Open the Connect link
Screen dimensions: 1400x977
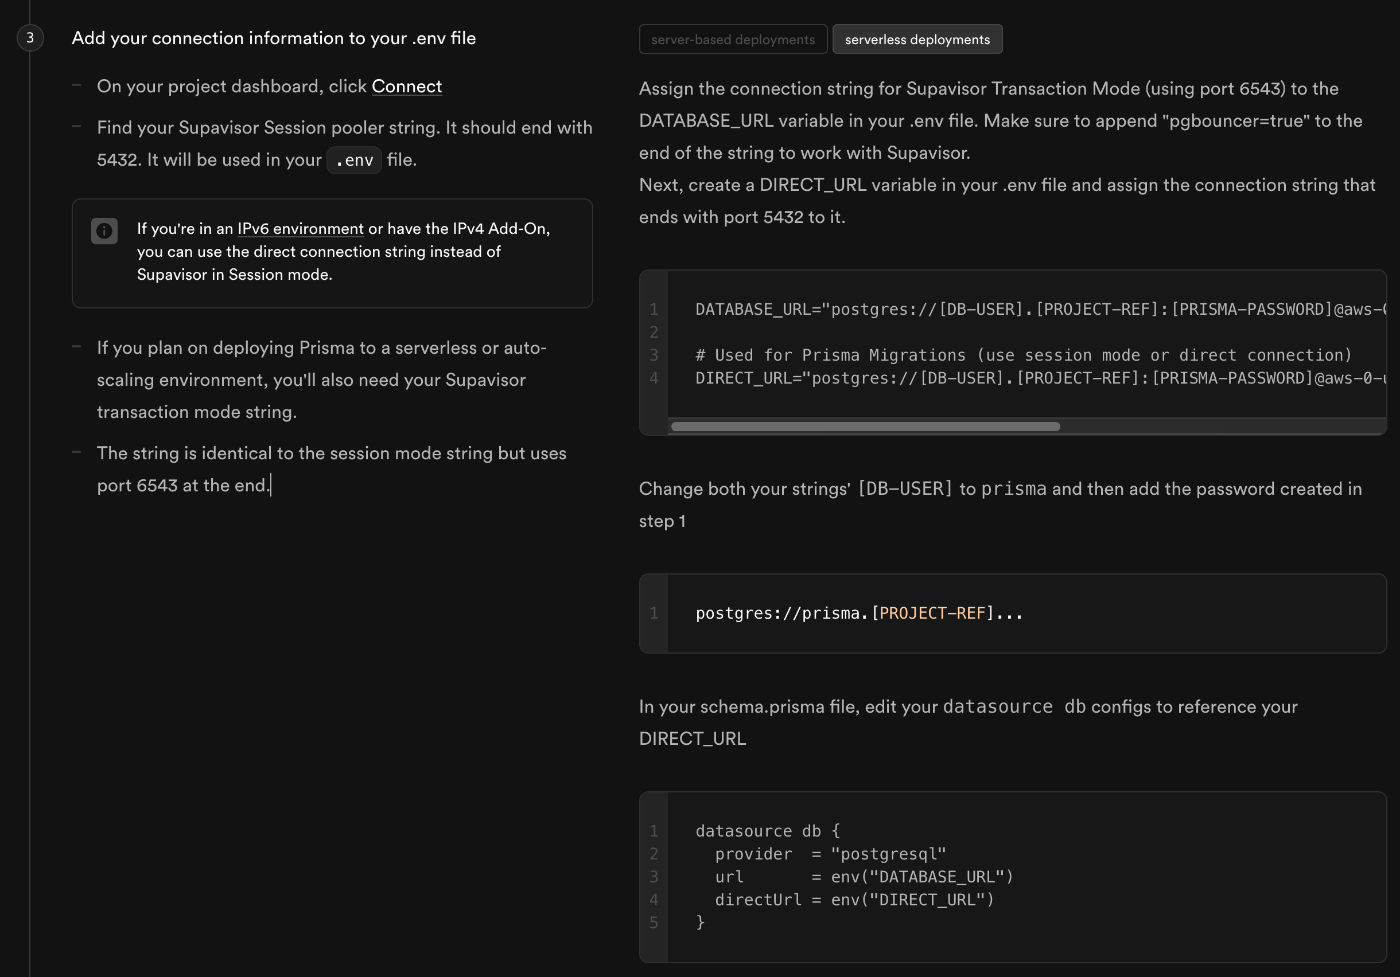tap(407, 86)
